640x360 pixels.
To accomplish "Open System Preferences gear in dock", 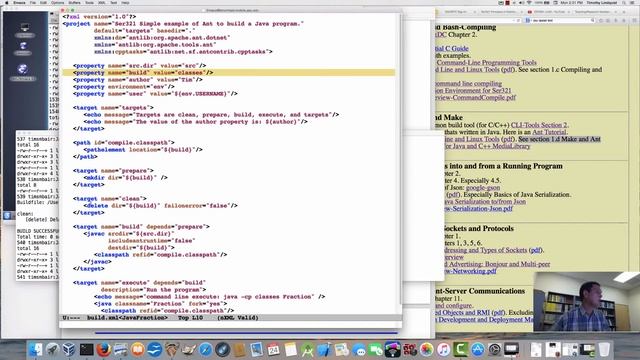I will pos(494,350).
